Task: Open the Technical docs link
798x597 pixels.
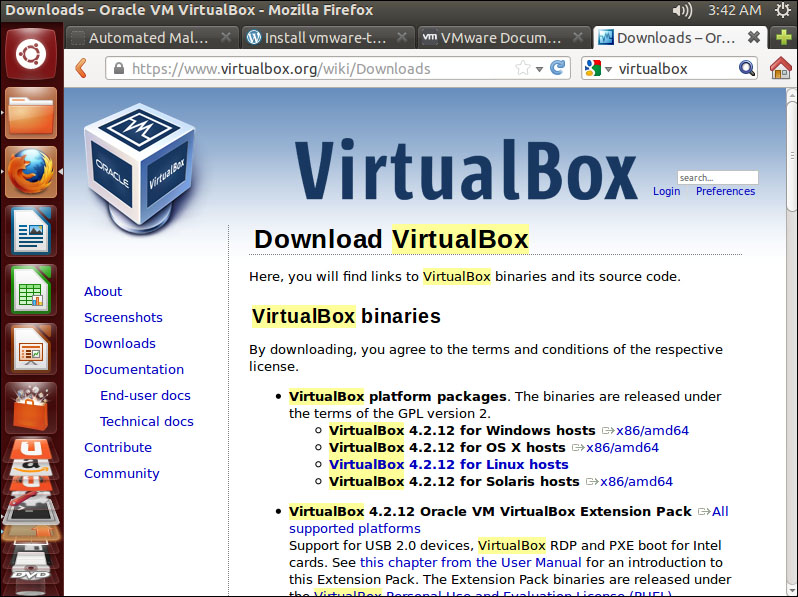Action: click(147, 421)
